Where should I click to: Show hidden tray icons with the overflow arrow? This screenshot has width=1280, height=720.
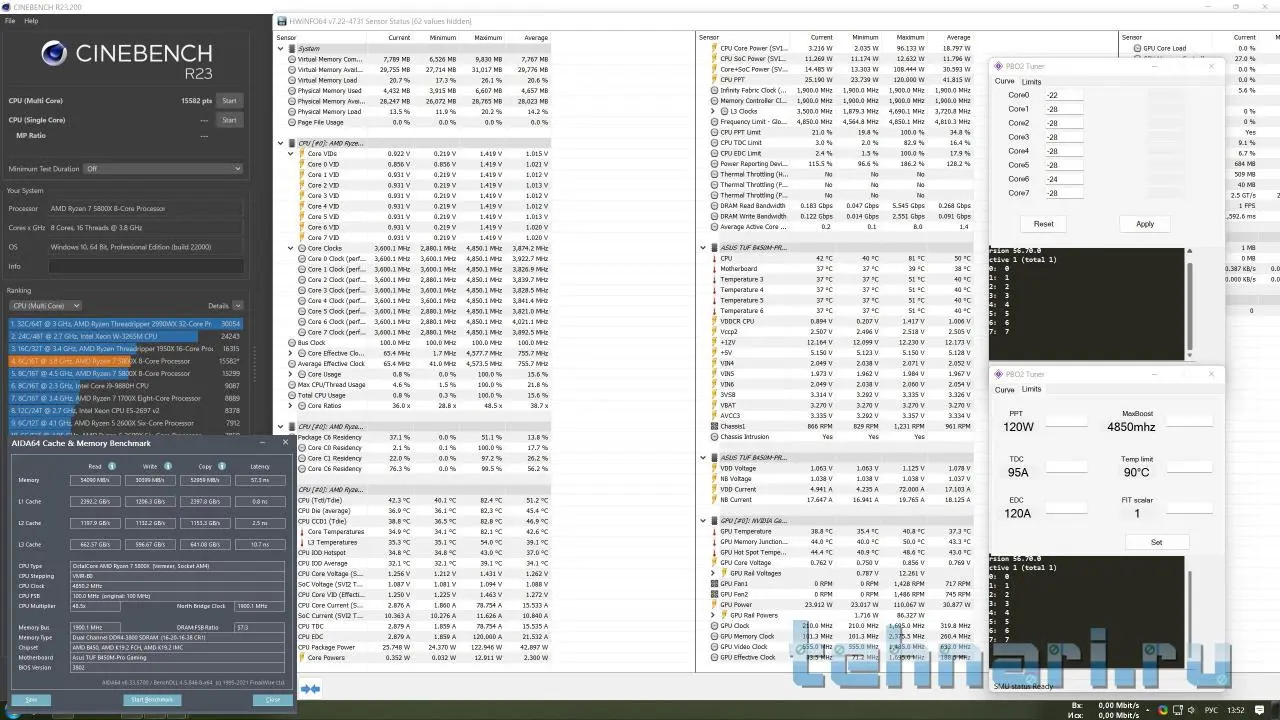pos(1150,710)
